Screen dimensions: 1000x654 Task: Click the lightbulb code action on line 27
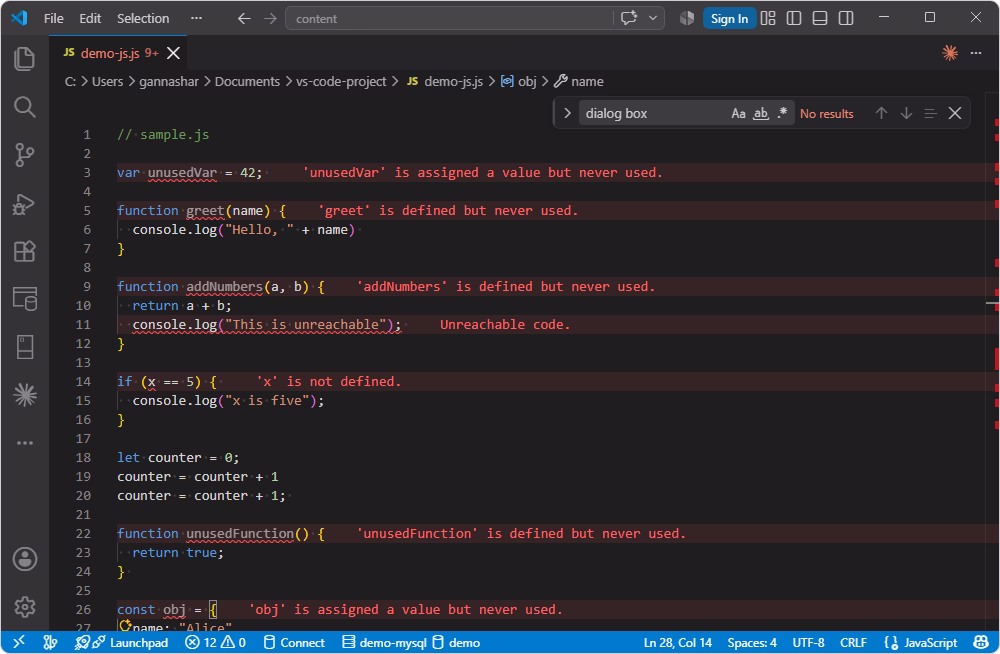125,626
